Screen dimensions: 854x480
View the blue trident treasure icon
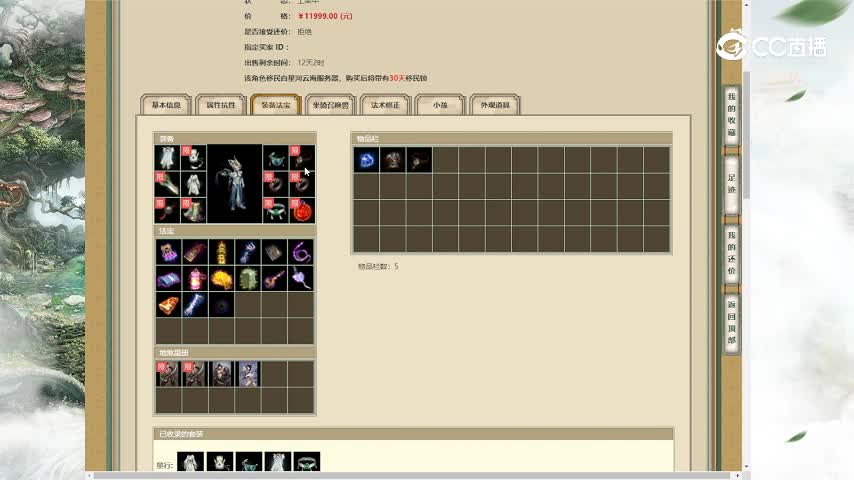coord(247,252)
